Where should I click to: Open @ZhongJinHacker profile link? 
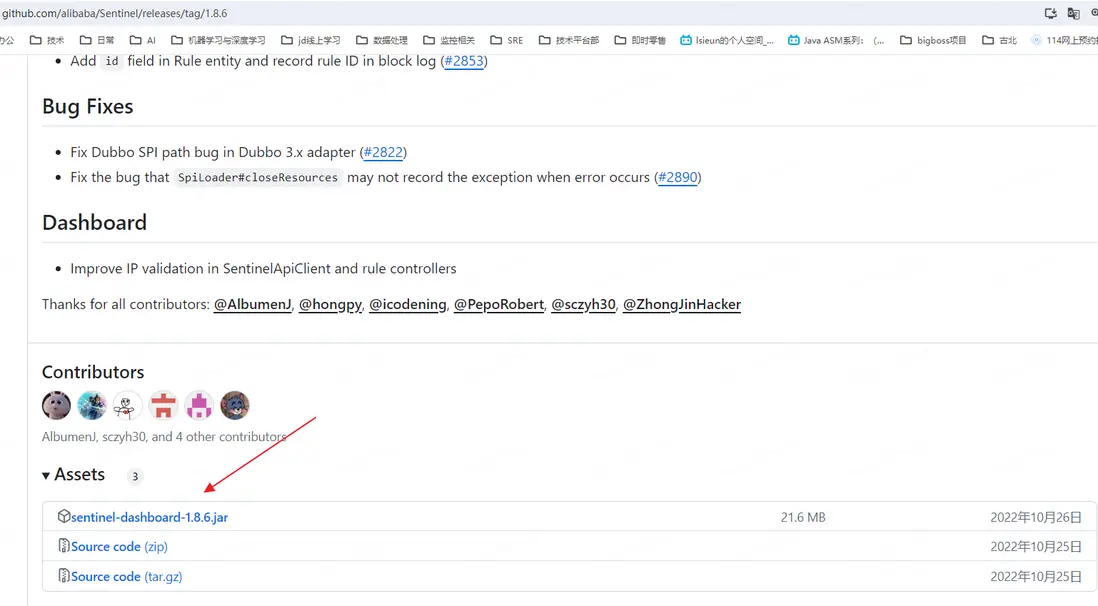click(682, 304)
